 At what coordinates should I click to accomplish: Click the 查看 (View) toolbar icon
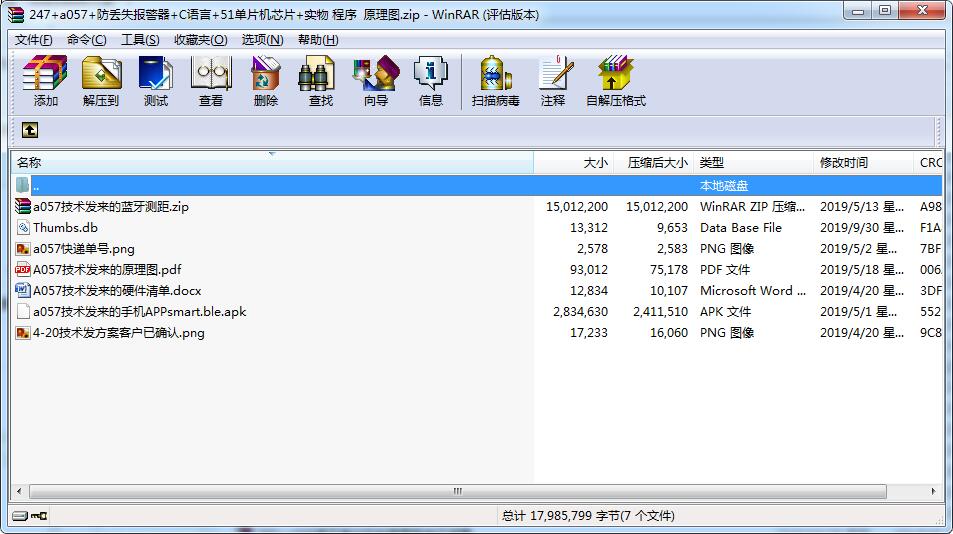[211, 73]
